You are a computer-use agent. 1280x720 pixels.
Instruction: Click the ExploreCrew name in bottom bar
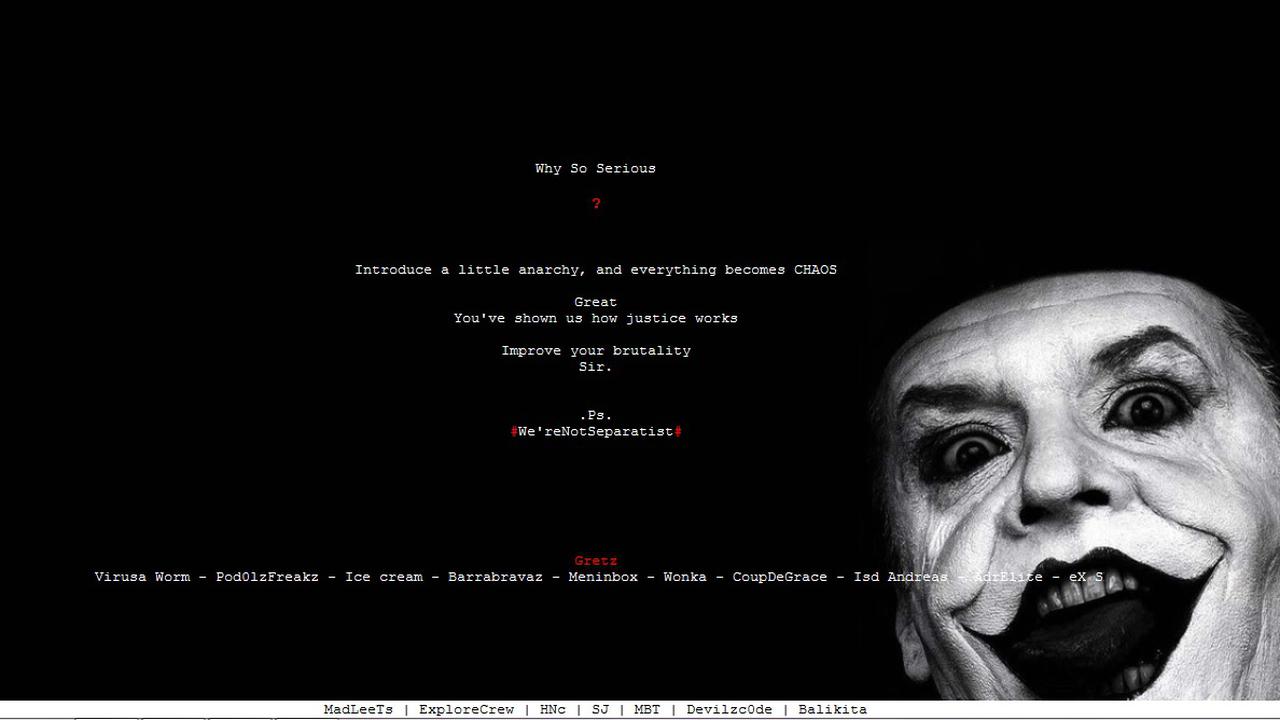(466, 709)
